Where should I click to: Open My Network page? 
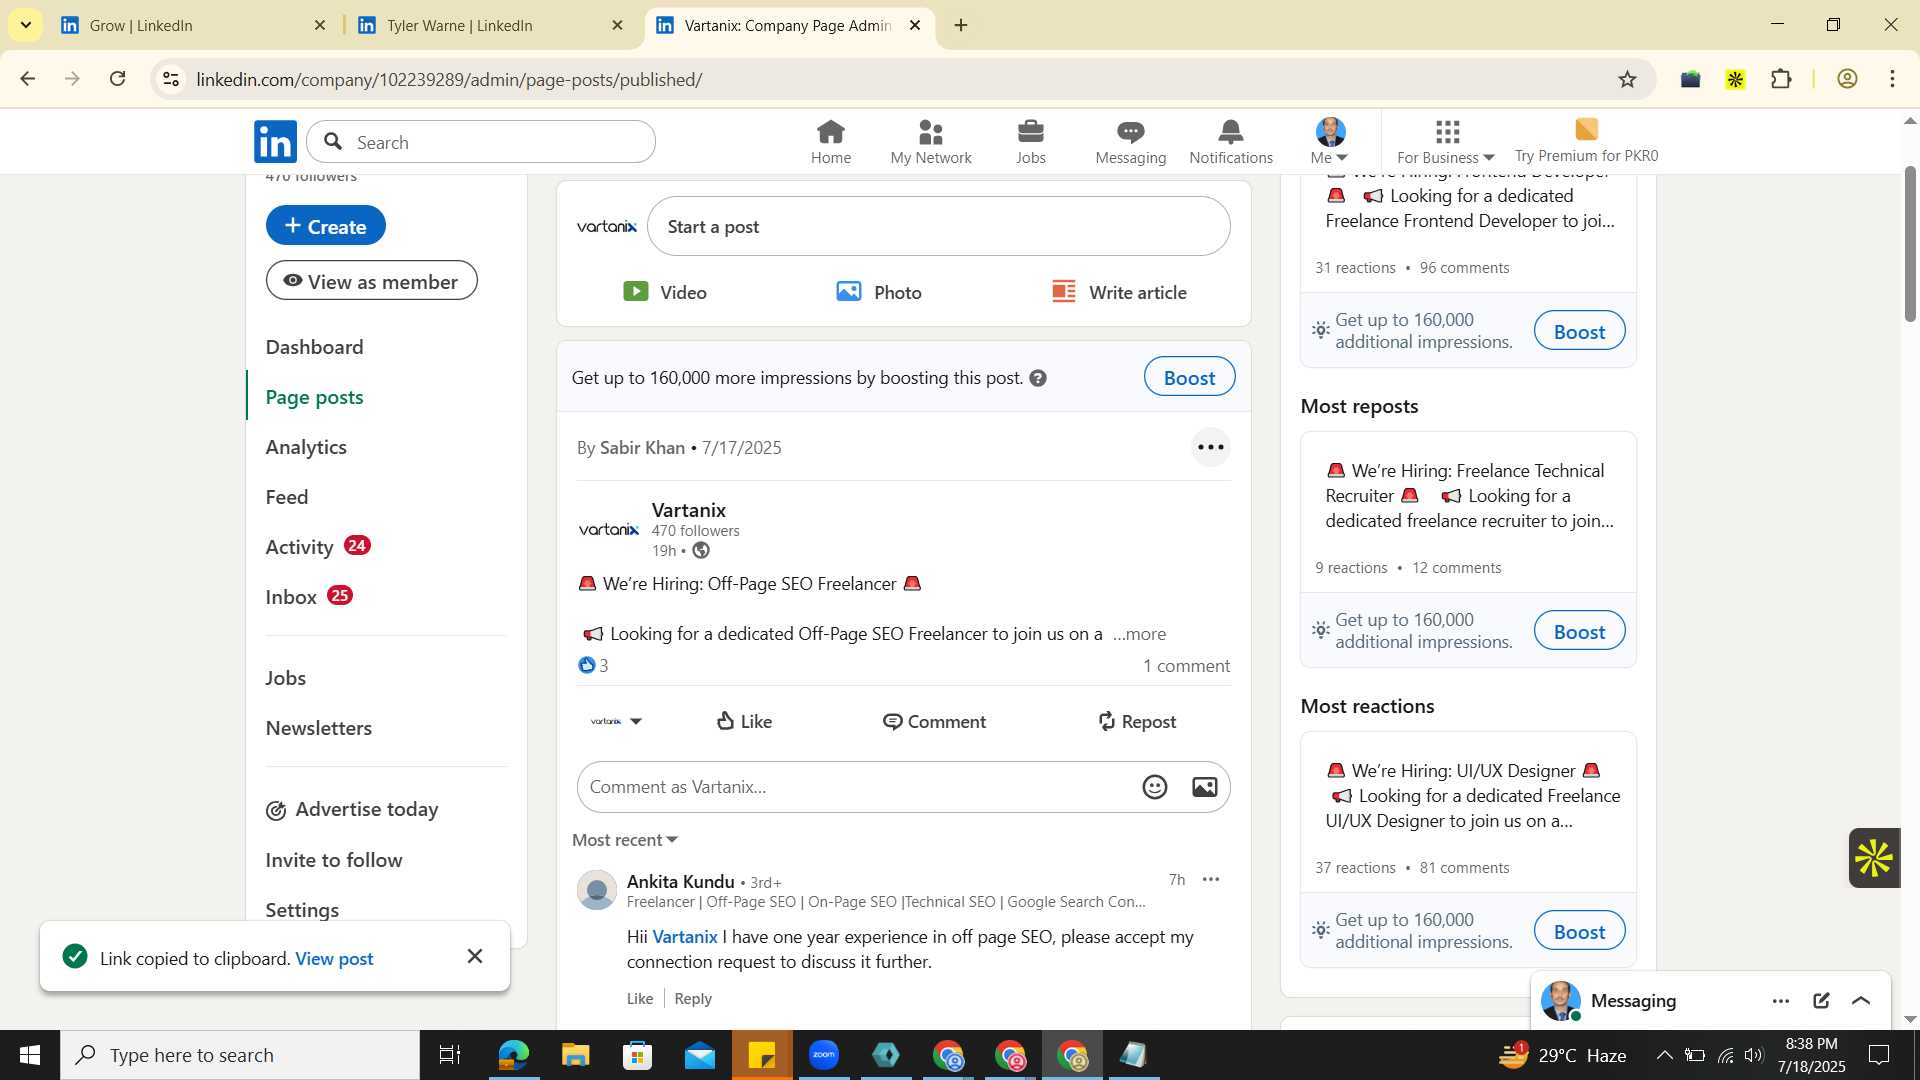pyautogui.click(x=930, y=142)
